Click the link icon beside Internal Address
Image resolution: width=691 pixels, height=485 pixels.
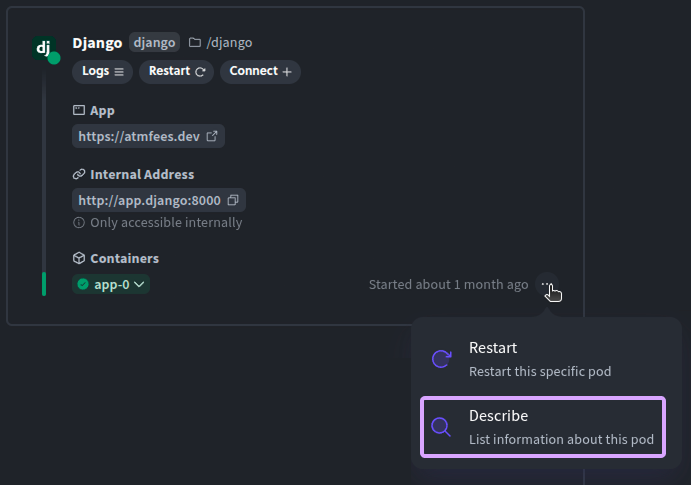pos(79,174)
